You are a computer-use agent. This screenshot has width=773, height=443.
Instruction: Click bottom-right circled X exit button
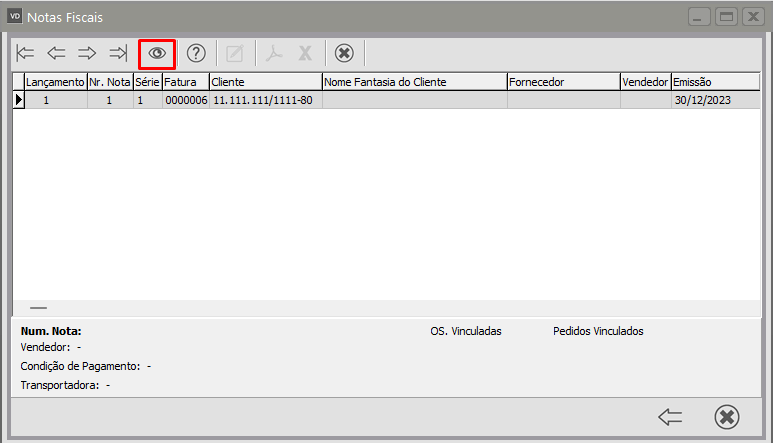[x=727, y=417]
